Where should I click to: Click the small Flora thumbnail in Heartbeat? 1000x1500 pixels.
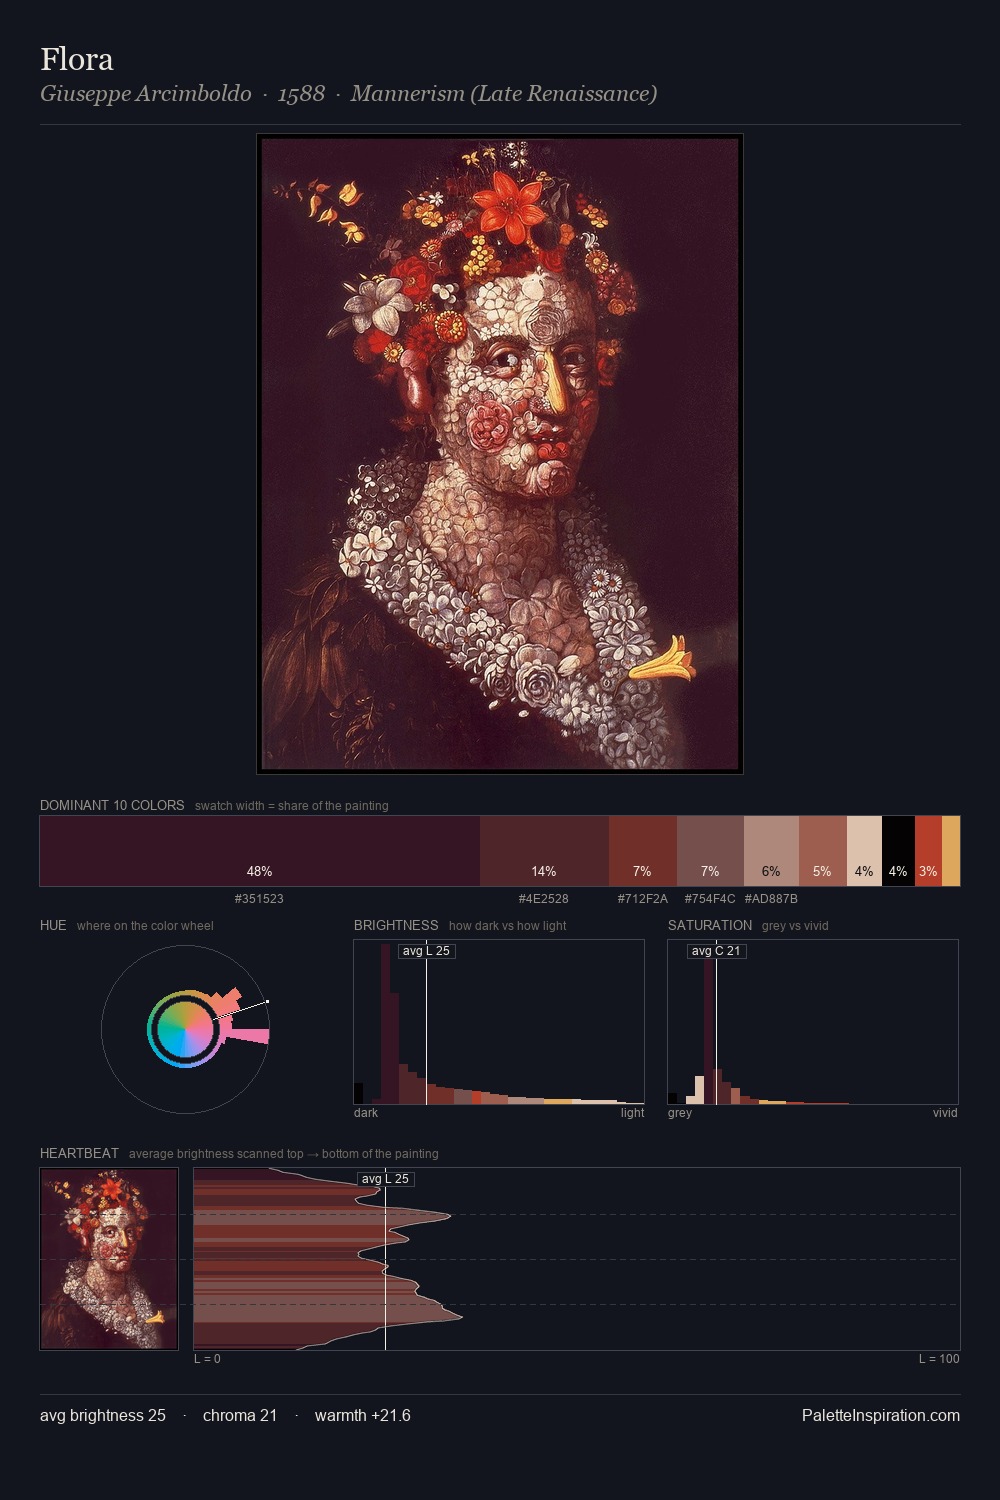tap(109, 1259)
